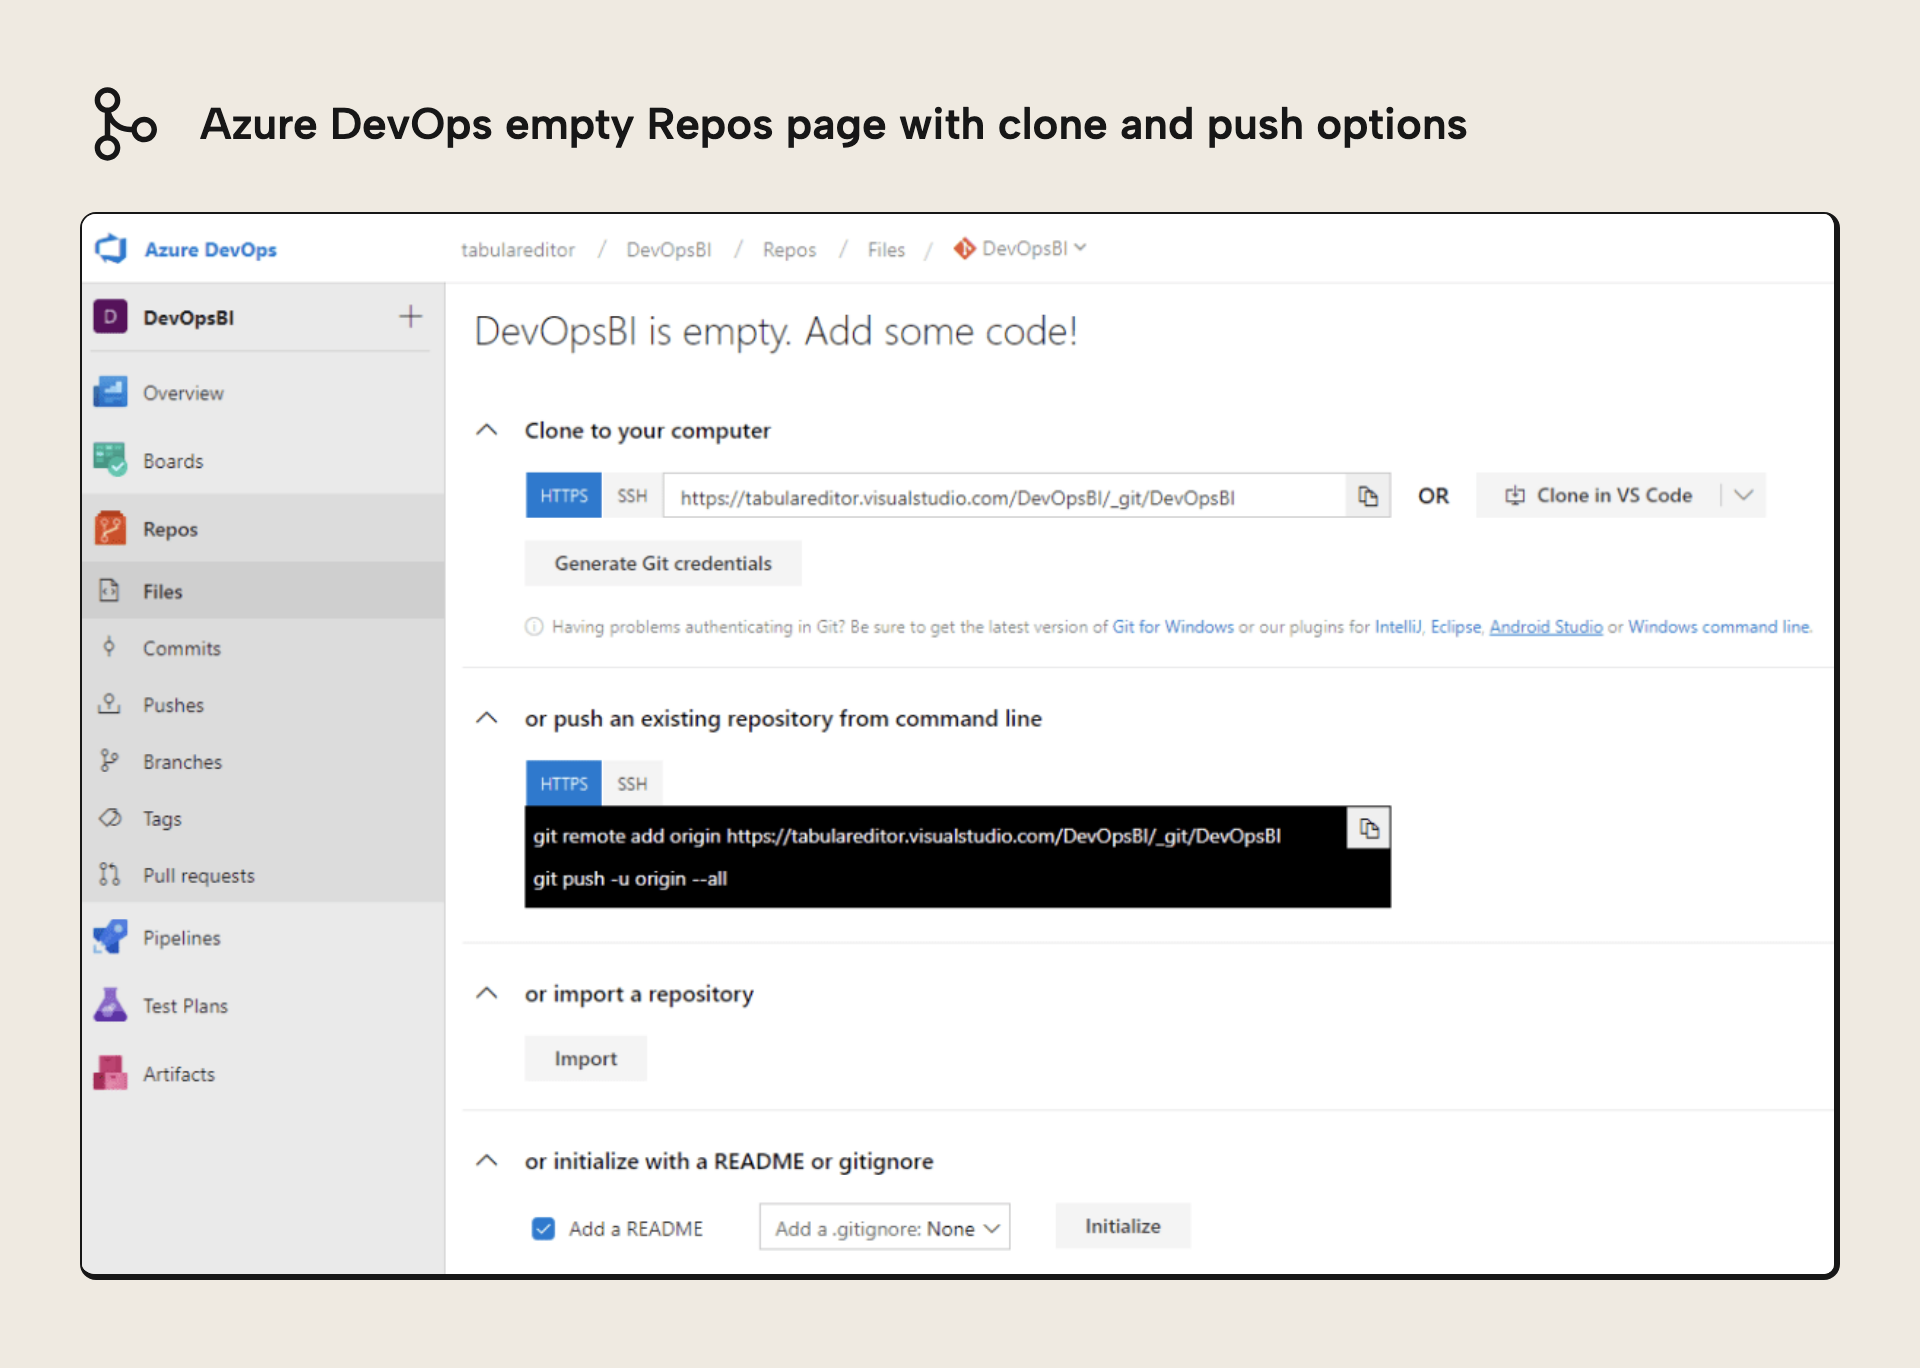This screenshot has height=1368, width=1920.
Task: Copy the clone URL to clipboard
Action: [1368, 496]
